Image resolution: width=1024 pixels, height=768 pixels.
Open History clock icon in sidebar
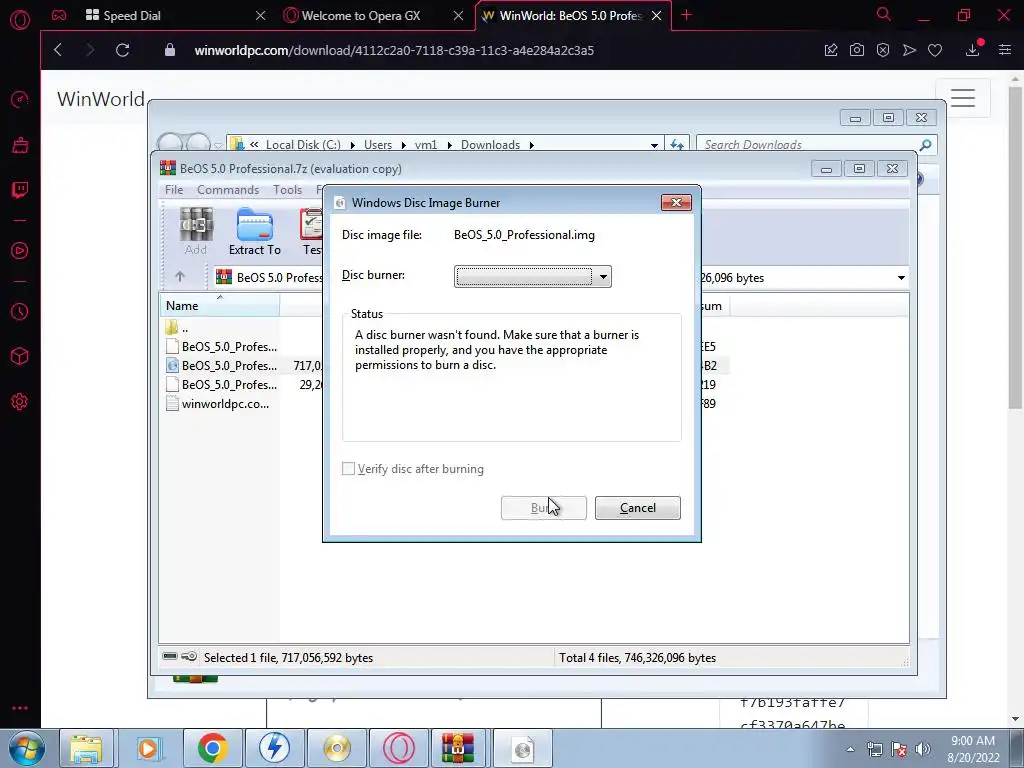pyautogui.click(x=20, y=312)
